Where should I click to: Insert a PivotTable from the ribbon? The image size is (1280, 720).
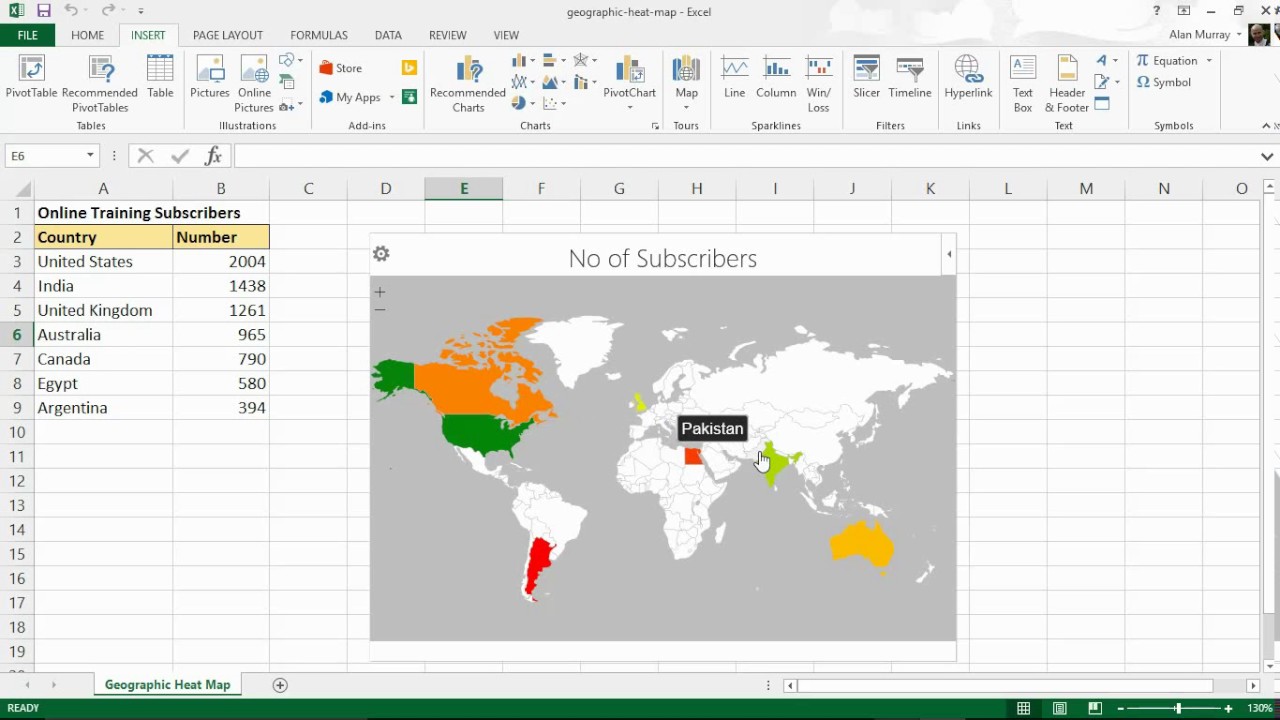pyautogui.click(x=31, y=78)
